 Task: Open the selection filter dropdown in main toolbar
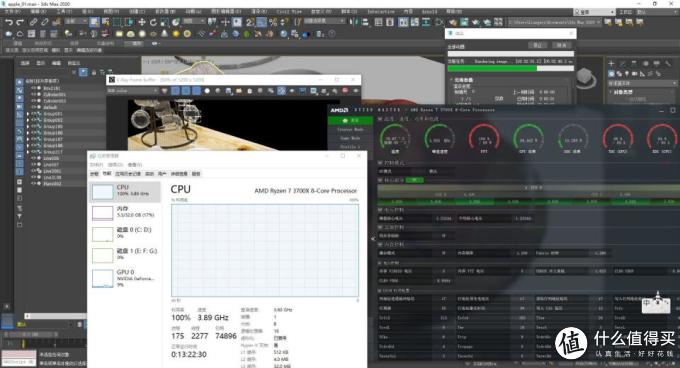tap(75, 21)
